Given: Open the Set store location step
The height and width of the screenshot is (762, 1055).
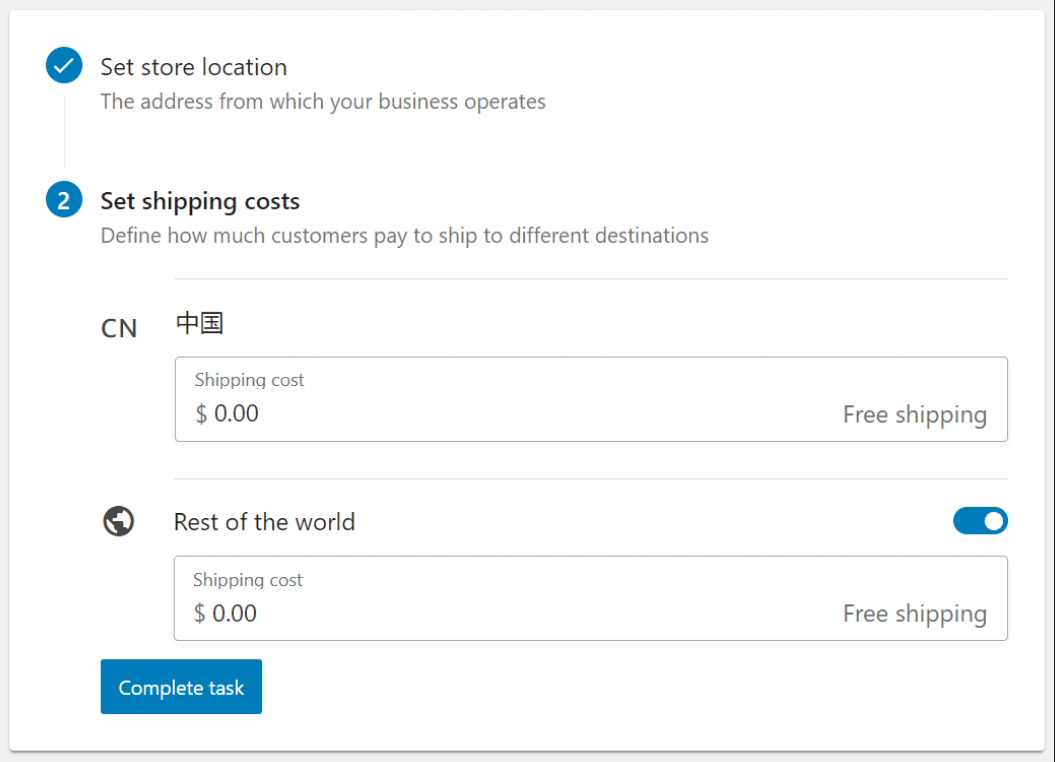Looking at the screenshot, I should point(193,67).
